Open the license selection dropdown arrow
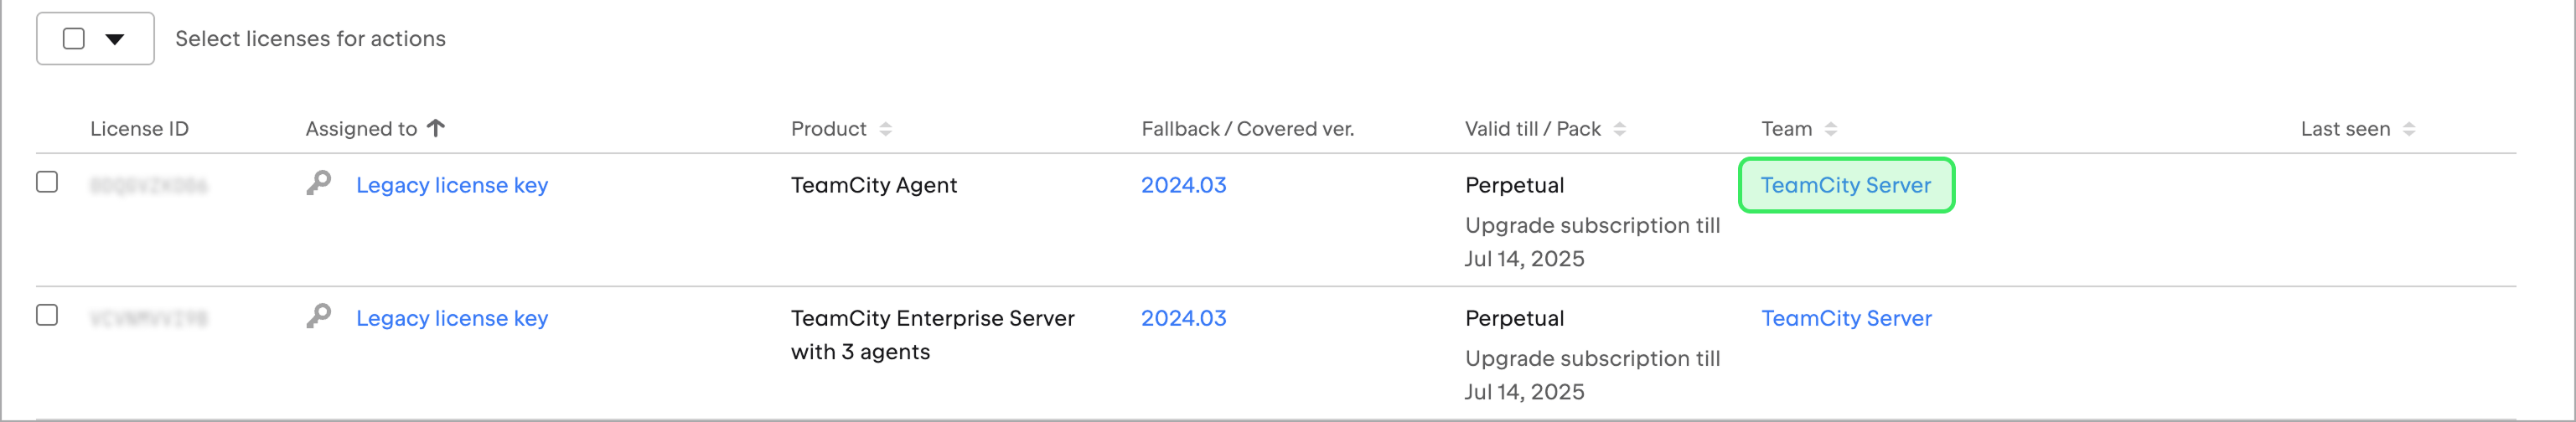The image size is (2576, 422). click(x=115, y=39)
